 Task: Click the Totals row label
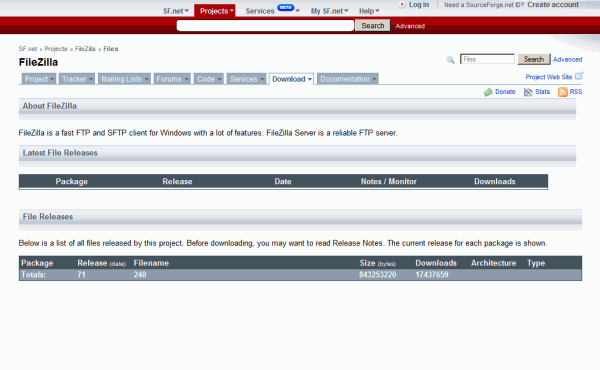click(33, 275)
